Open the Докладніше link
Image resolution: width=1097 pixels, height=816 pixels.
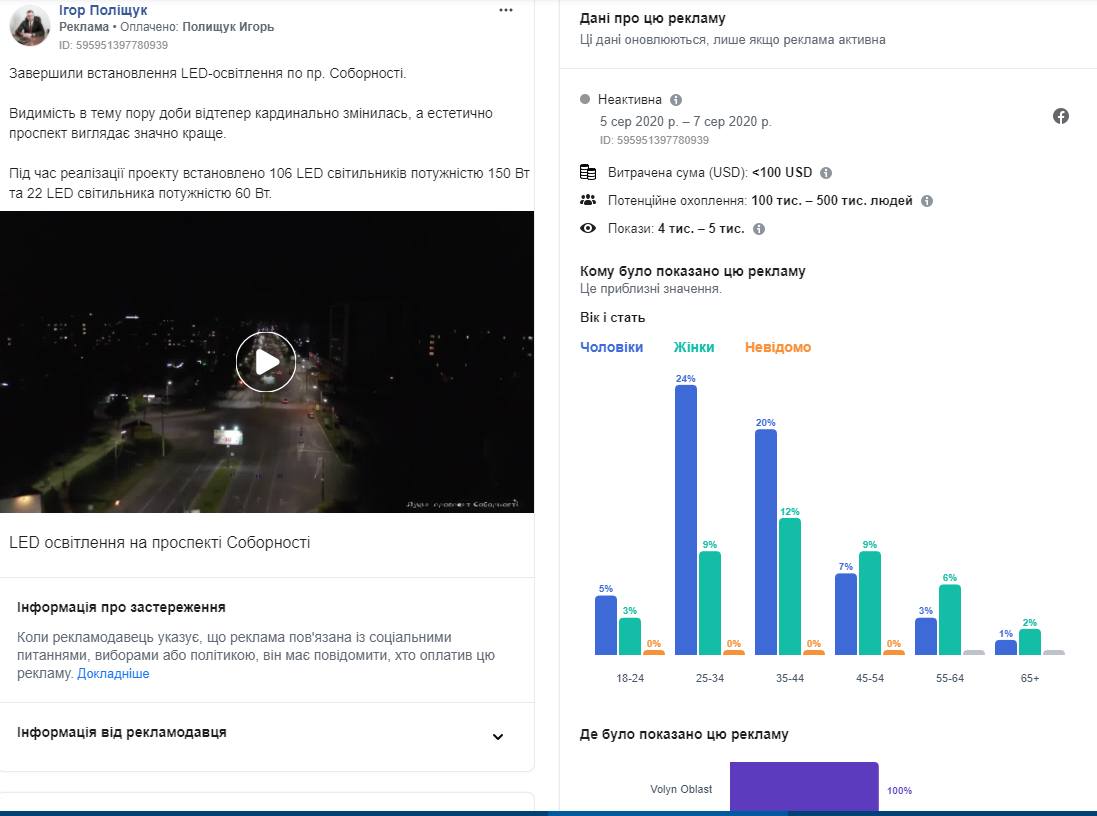tap(113, 674)
